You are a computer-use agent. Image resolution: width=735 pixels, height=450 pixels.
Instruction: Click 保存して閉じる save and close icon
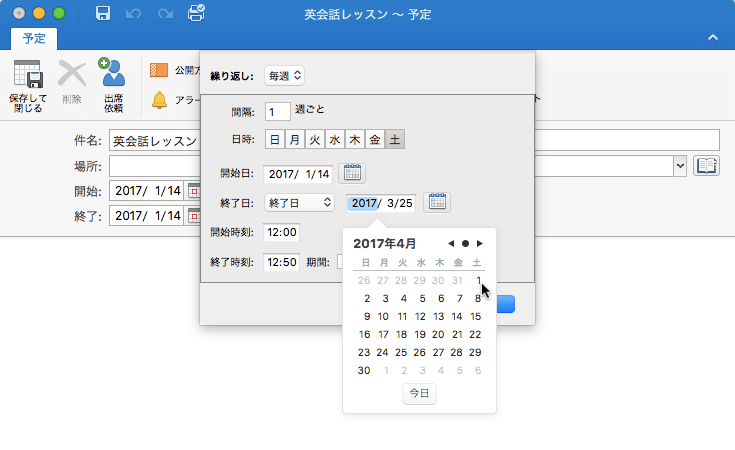point(28,74)
